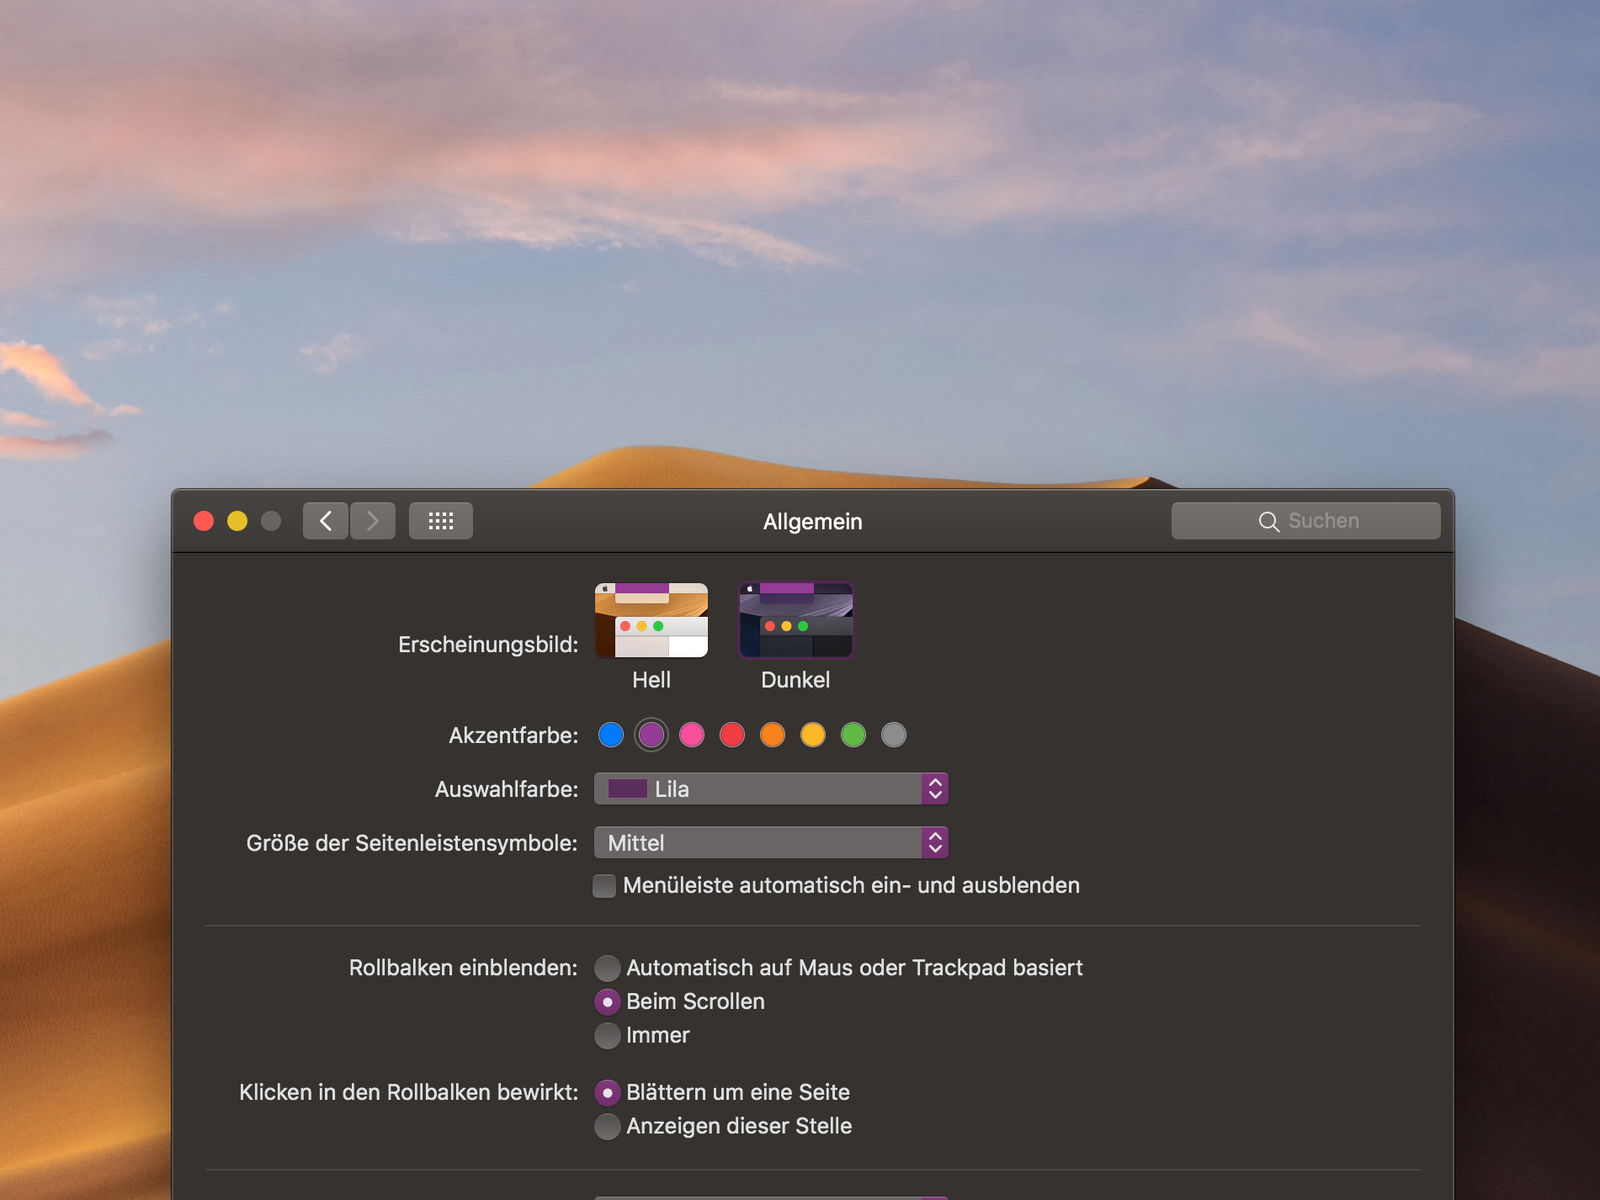Click the Hell label text
The image size is (1600, 1200).
tap(651, 680)
